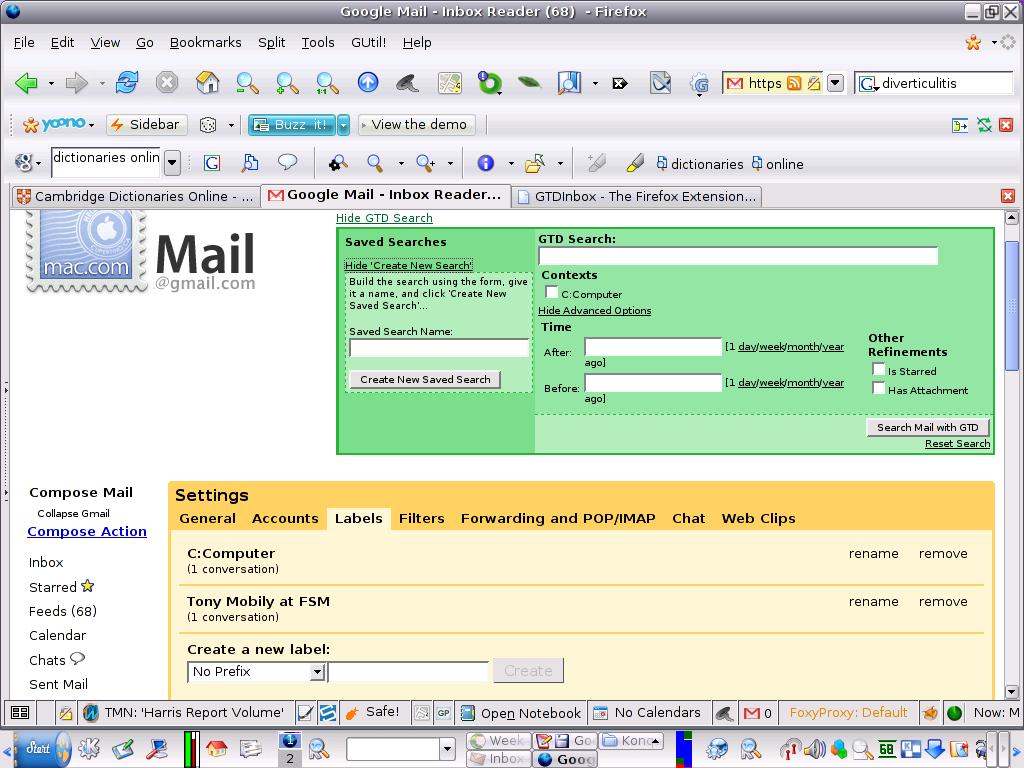Click the page's vertical scrollbar thumb

[x=1012, y=304]
